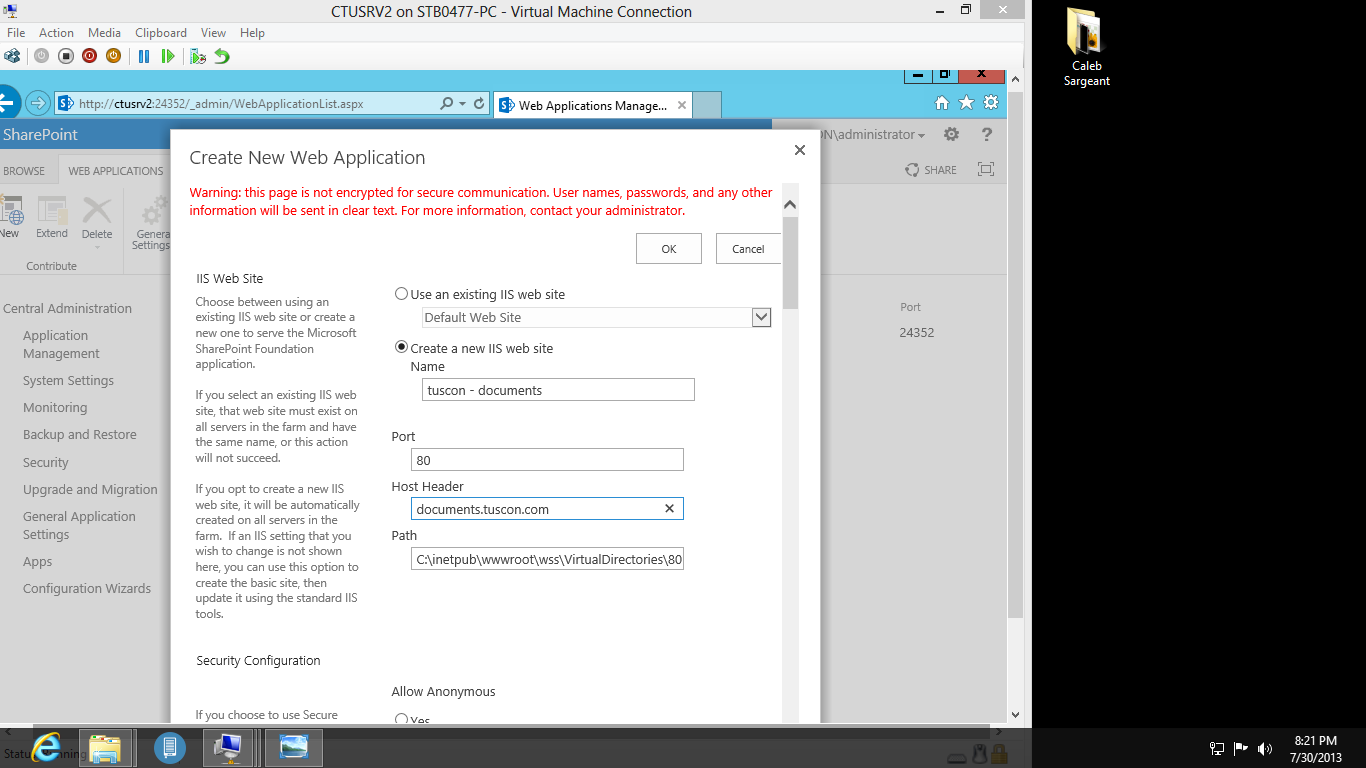
Task: Open Internet Explorer Tools gear
Action: pyautogui.click(x=991, y=103)
